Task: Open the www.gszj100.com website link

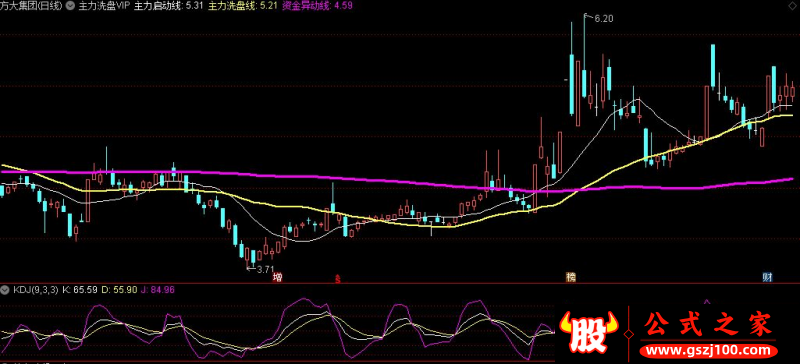Action: tap(709, 351)
